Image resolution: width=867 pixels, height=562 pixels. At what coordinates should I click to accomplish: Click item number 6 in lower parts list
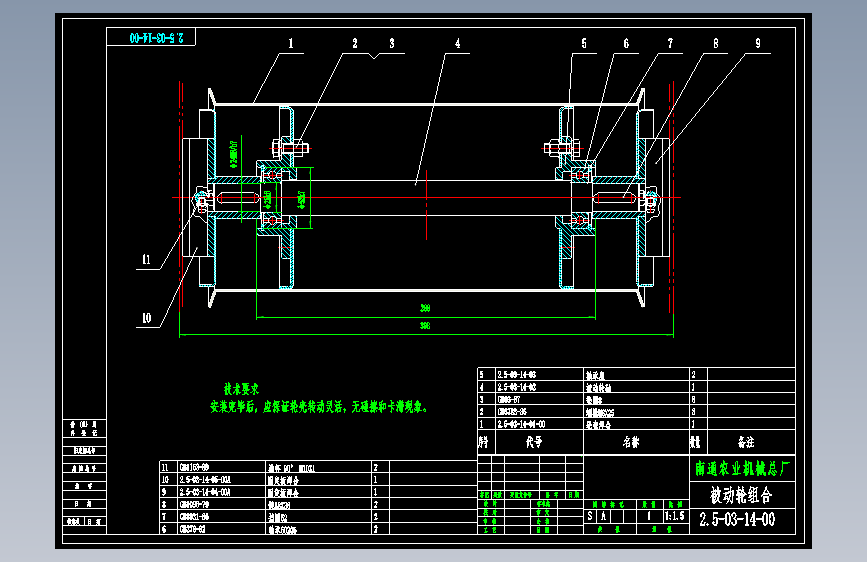(x=164, y=529)
